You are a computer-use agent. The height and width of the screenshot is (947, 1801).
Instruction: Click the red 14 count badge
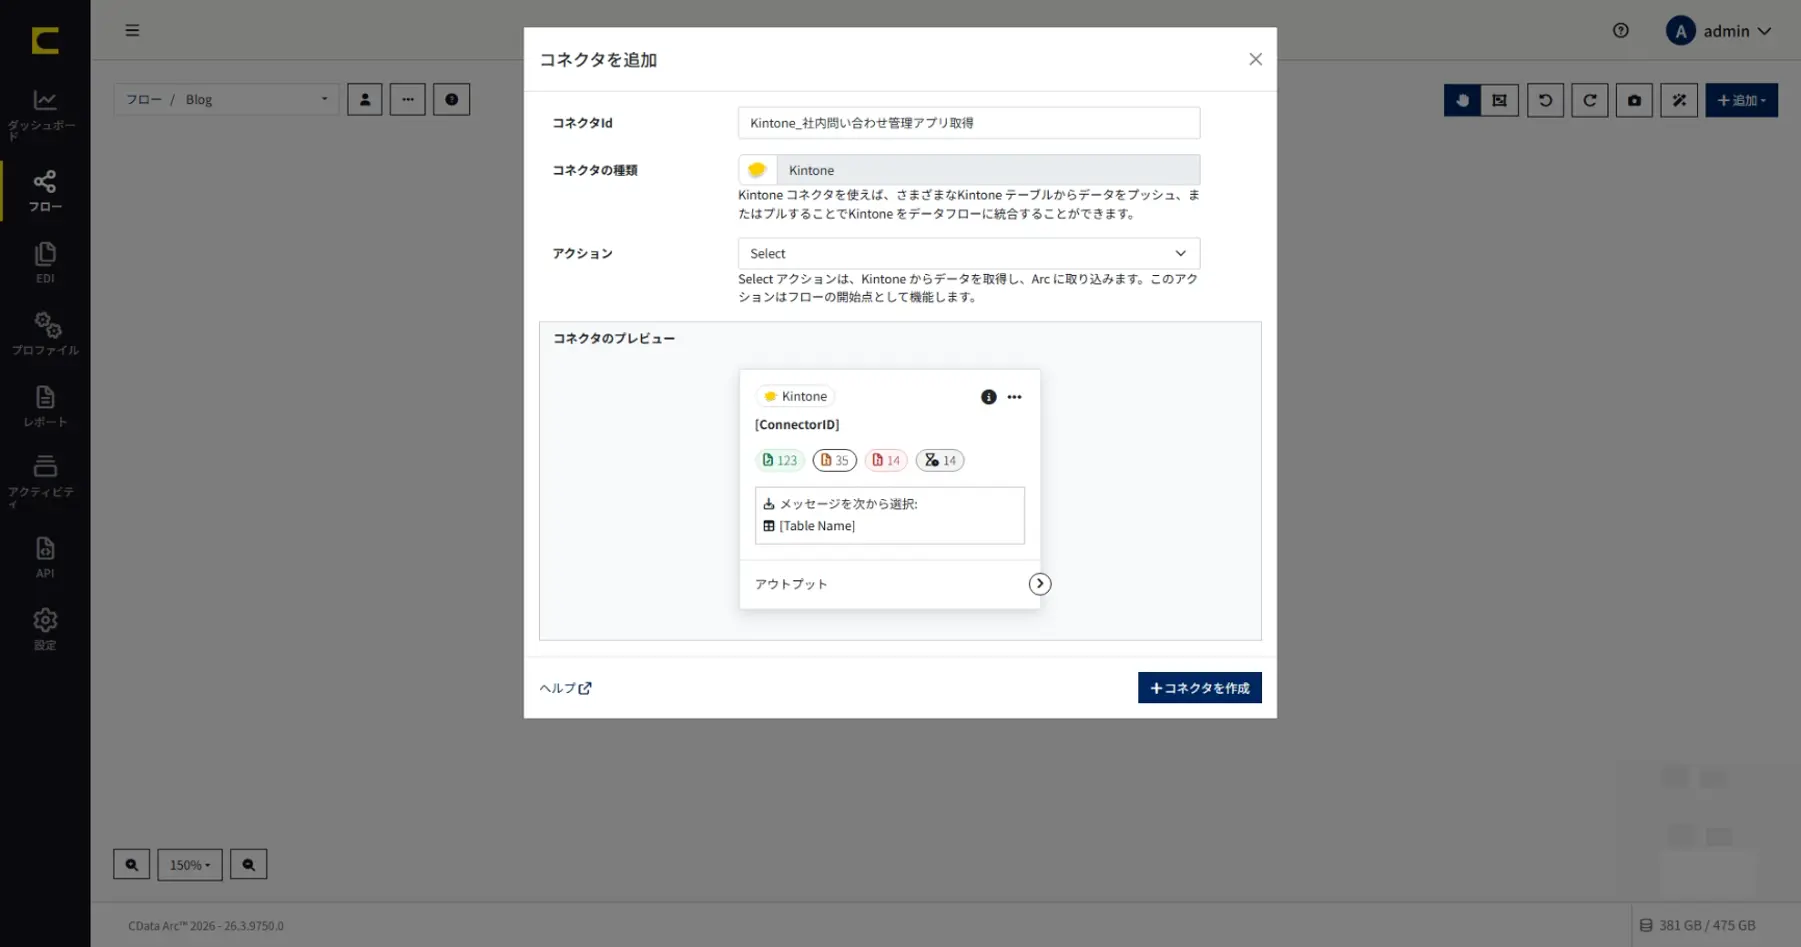(x=886, y=460)
